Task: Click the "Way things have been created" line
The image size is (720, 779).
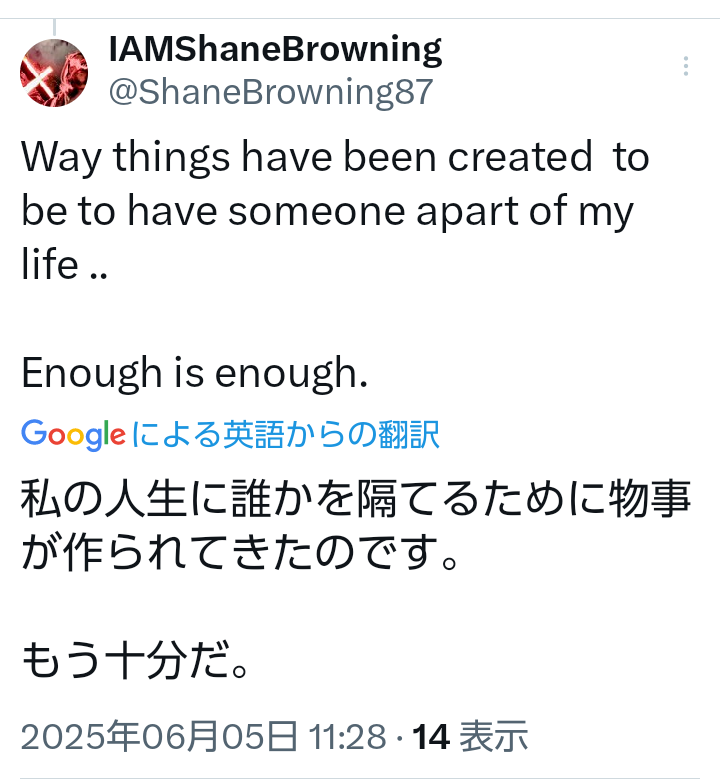Action: coord(335,158)
